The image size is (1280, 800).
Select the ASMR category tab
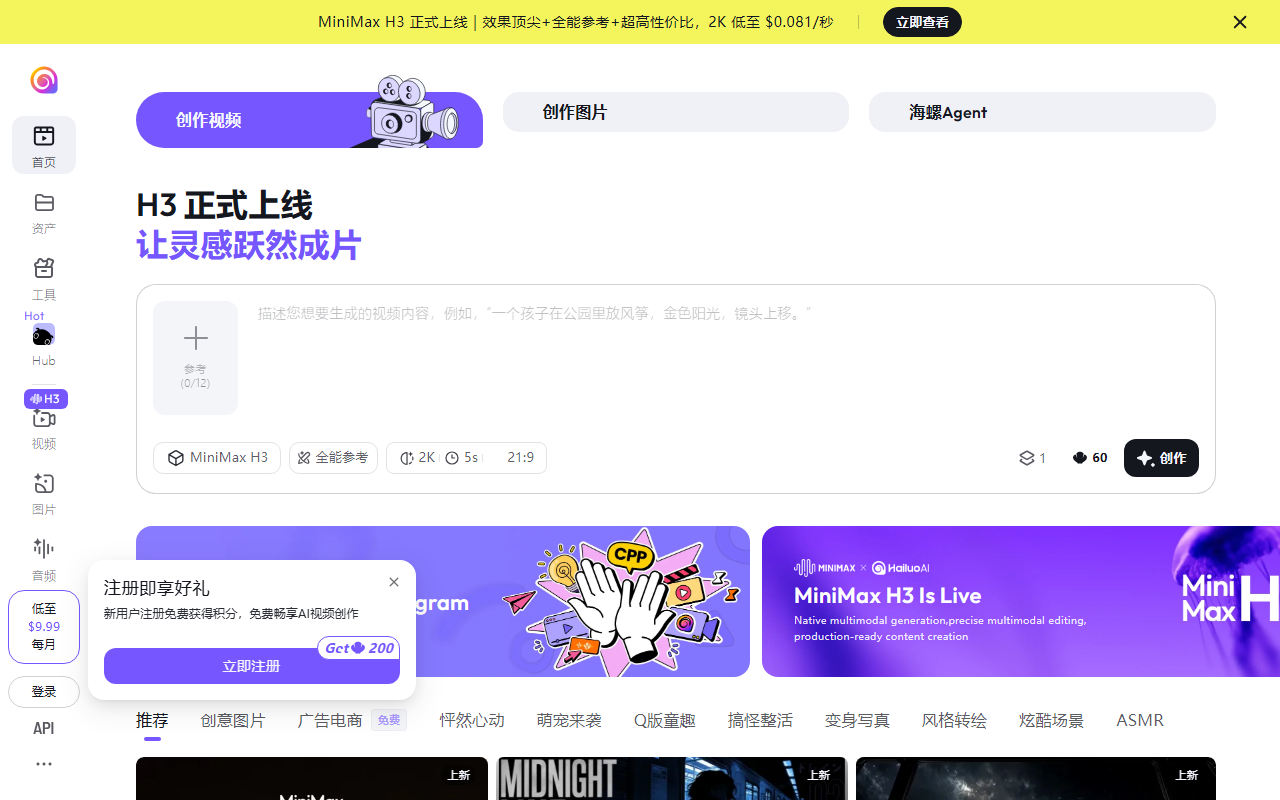pyautogui.click(x=1140, y=720)
